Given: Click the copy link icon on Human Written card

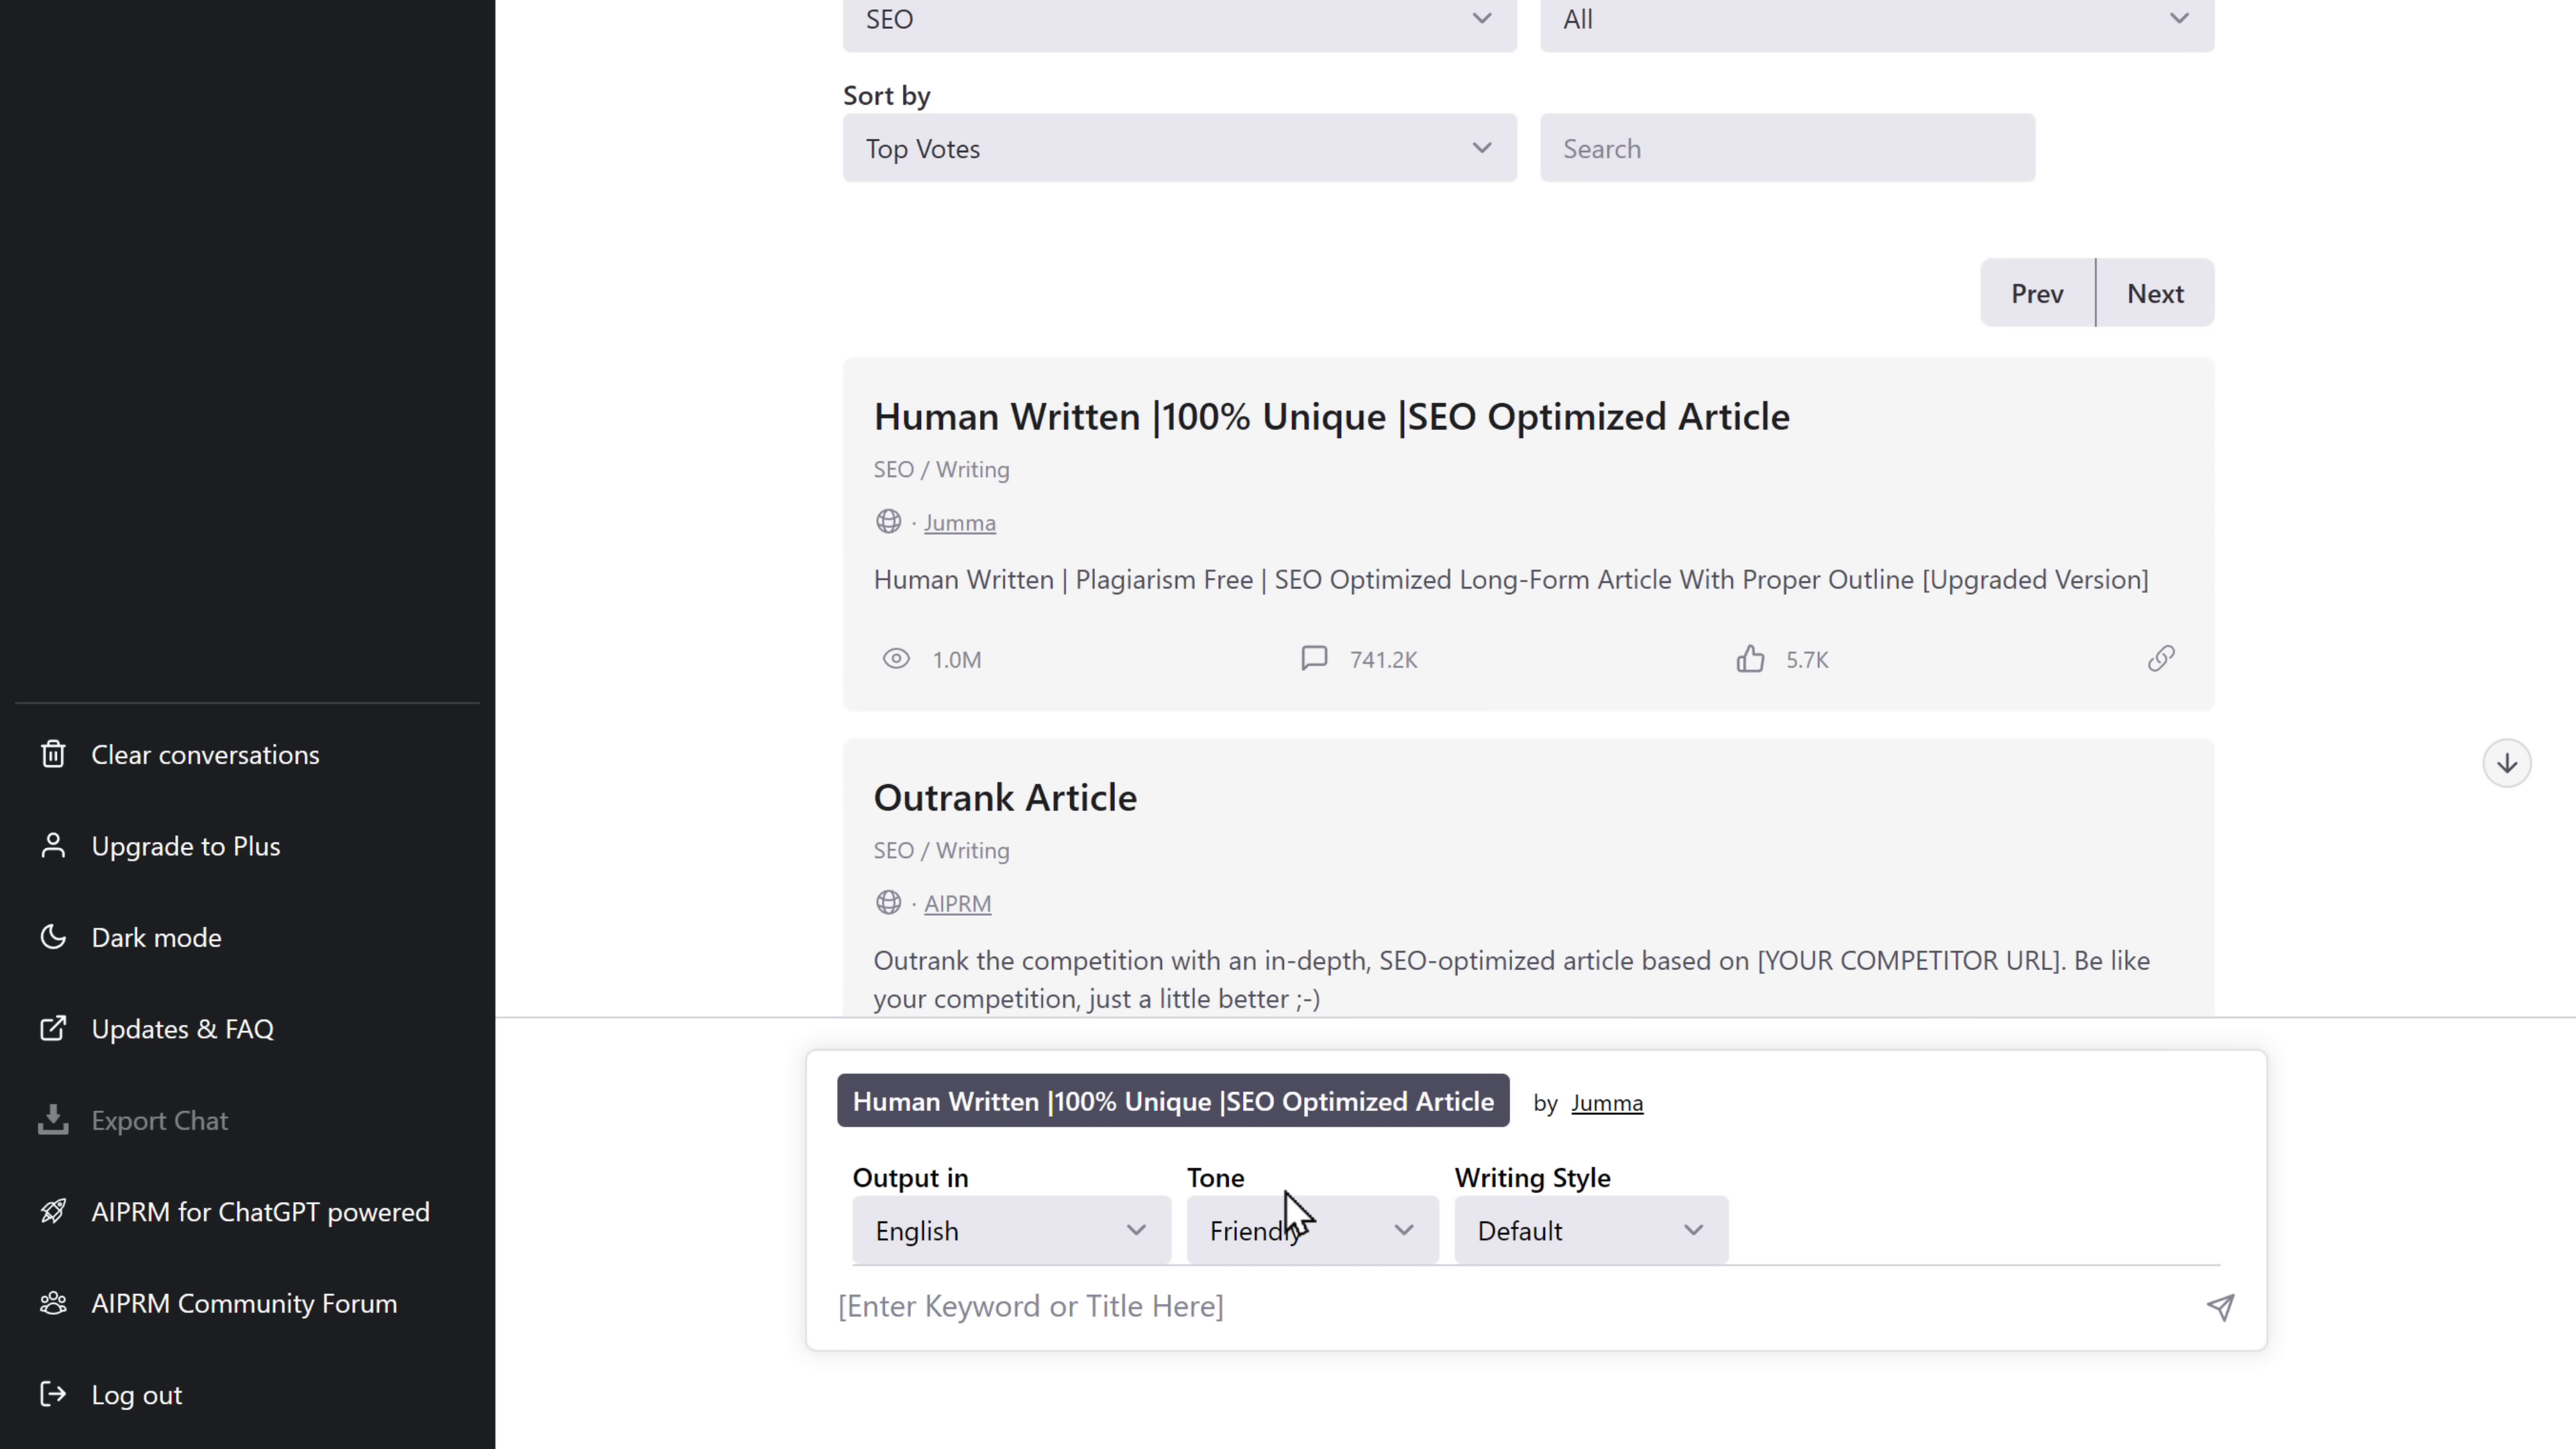Looking at the screenshot, I should pos(2160,659).
